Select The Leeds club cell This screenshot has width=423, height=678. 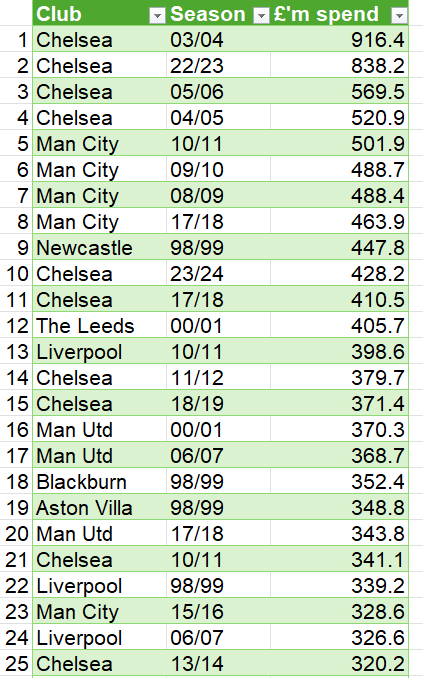click(99, 325)
